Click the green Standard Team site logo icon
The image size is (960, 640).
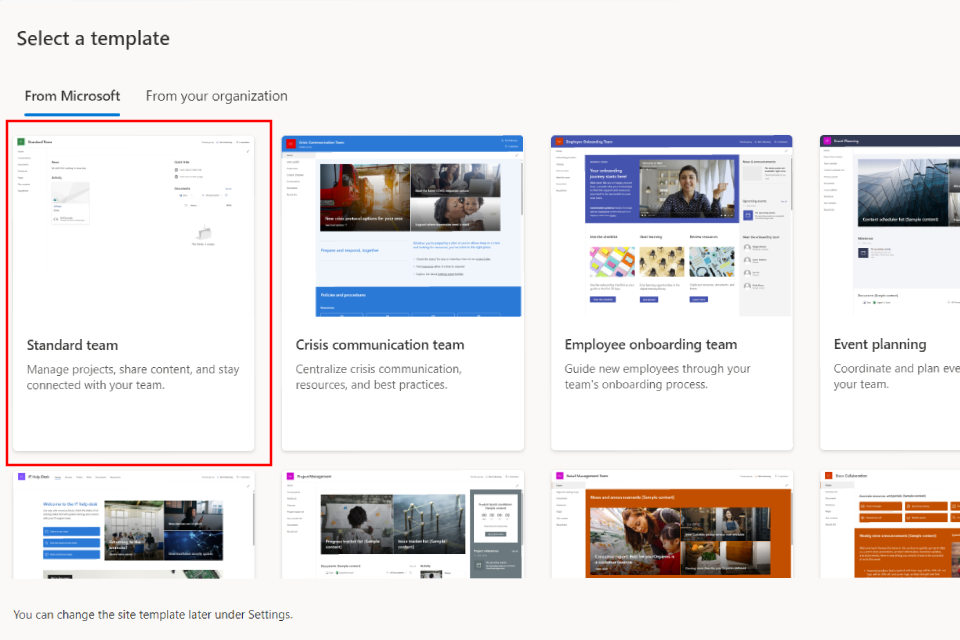point(21,143)
